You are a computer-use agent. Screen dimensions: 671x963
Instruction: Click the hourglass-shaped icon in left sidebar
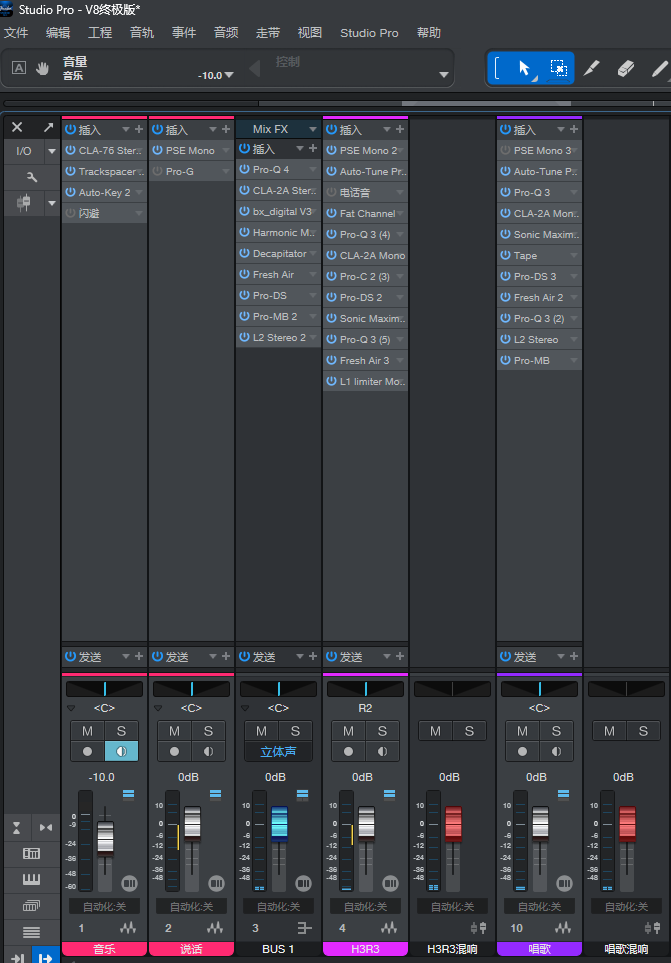pyautogui.click(x=17, y=828)
